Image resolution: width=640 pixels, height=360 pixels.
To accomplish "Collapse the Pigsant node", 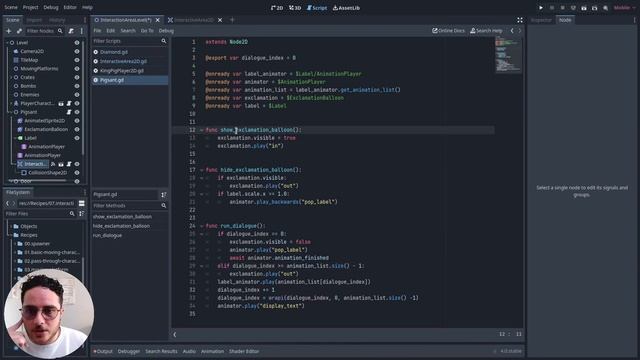I will coord(11,112).
